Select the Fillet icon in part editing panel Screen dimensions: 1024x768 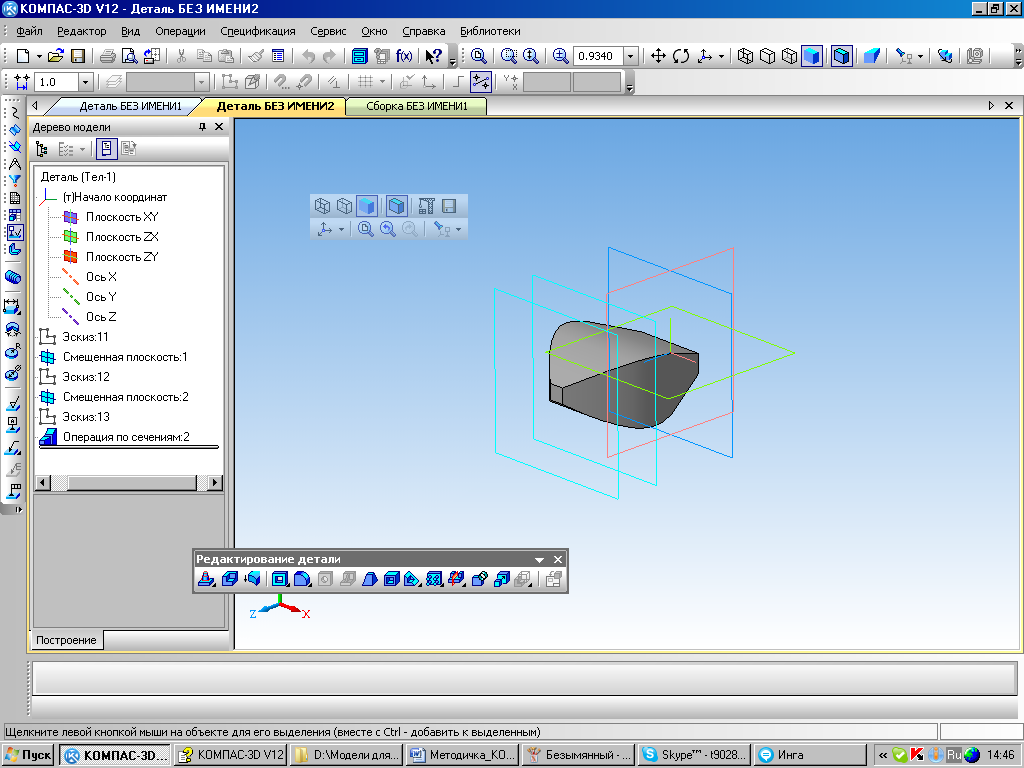tap(302, 579)
